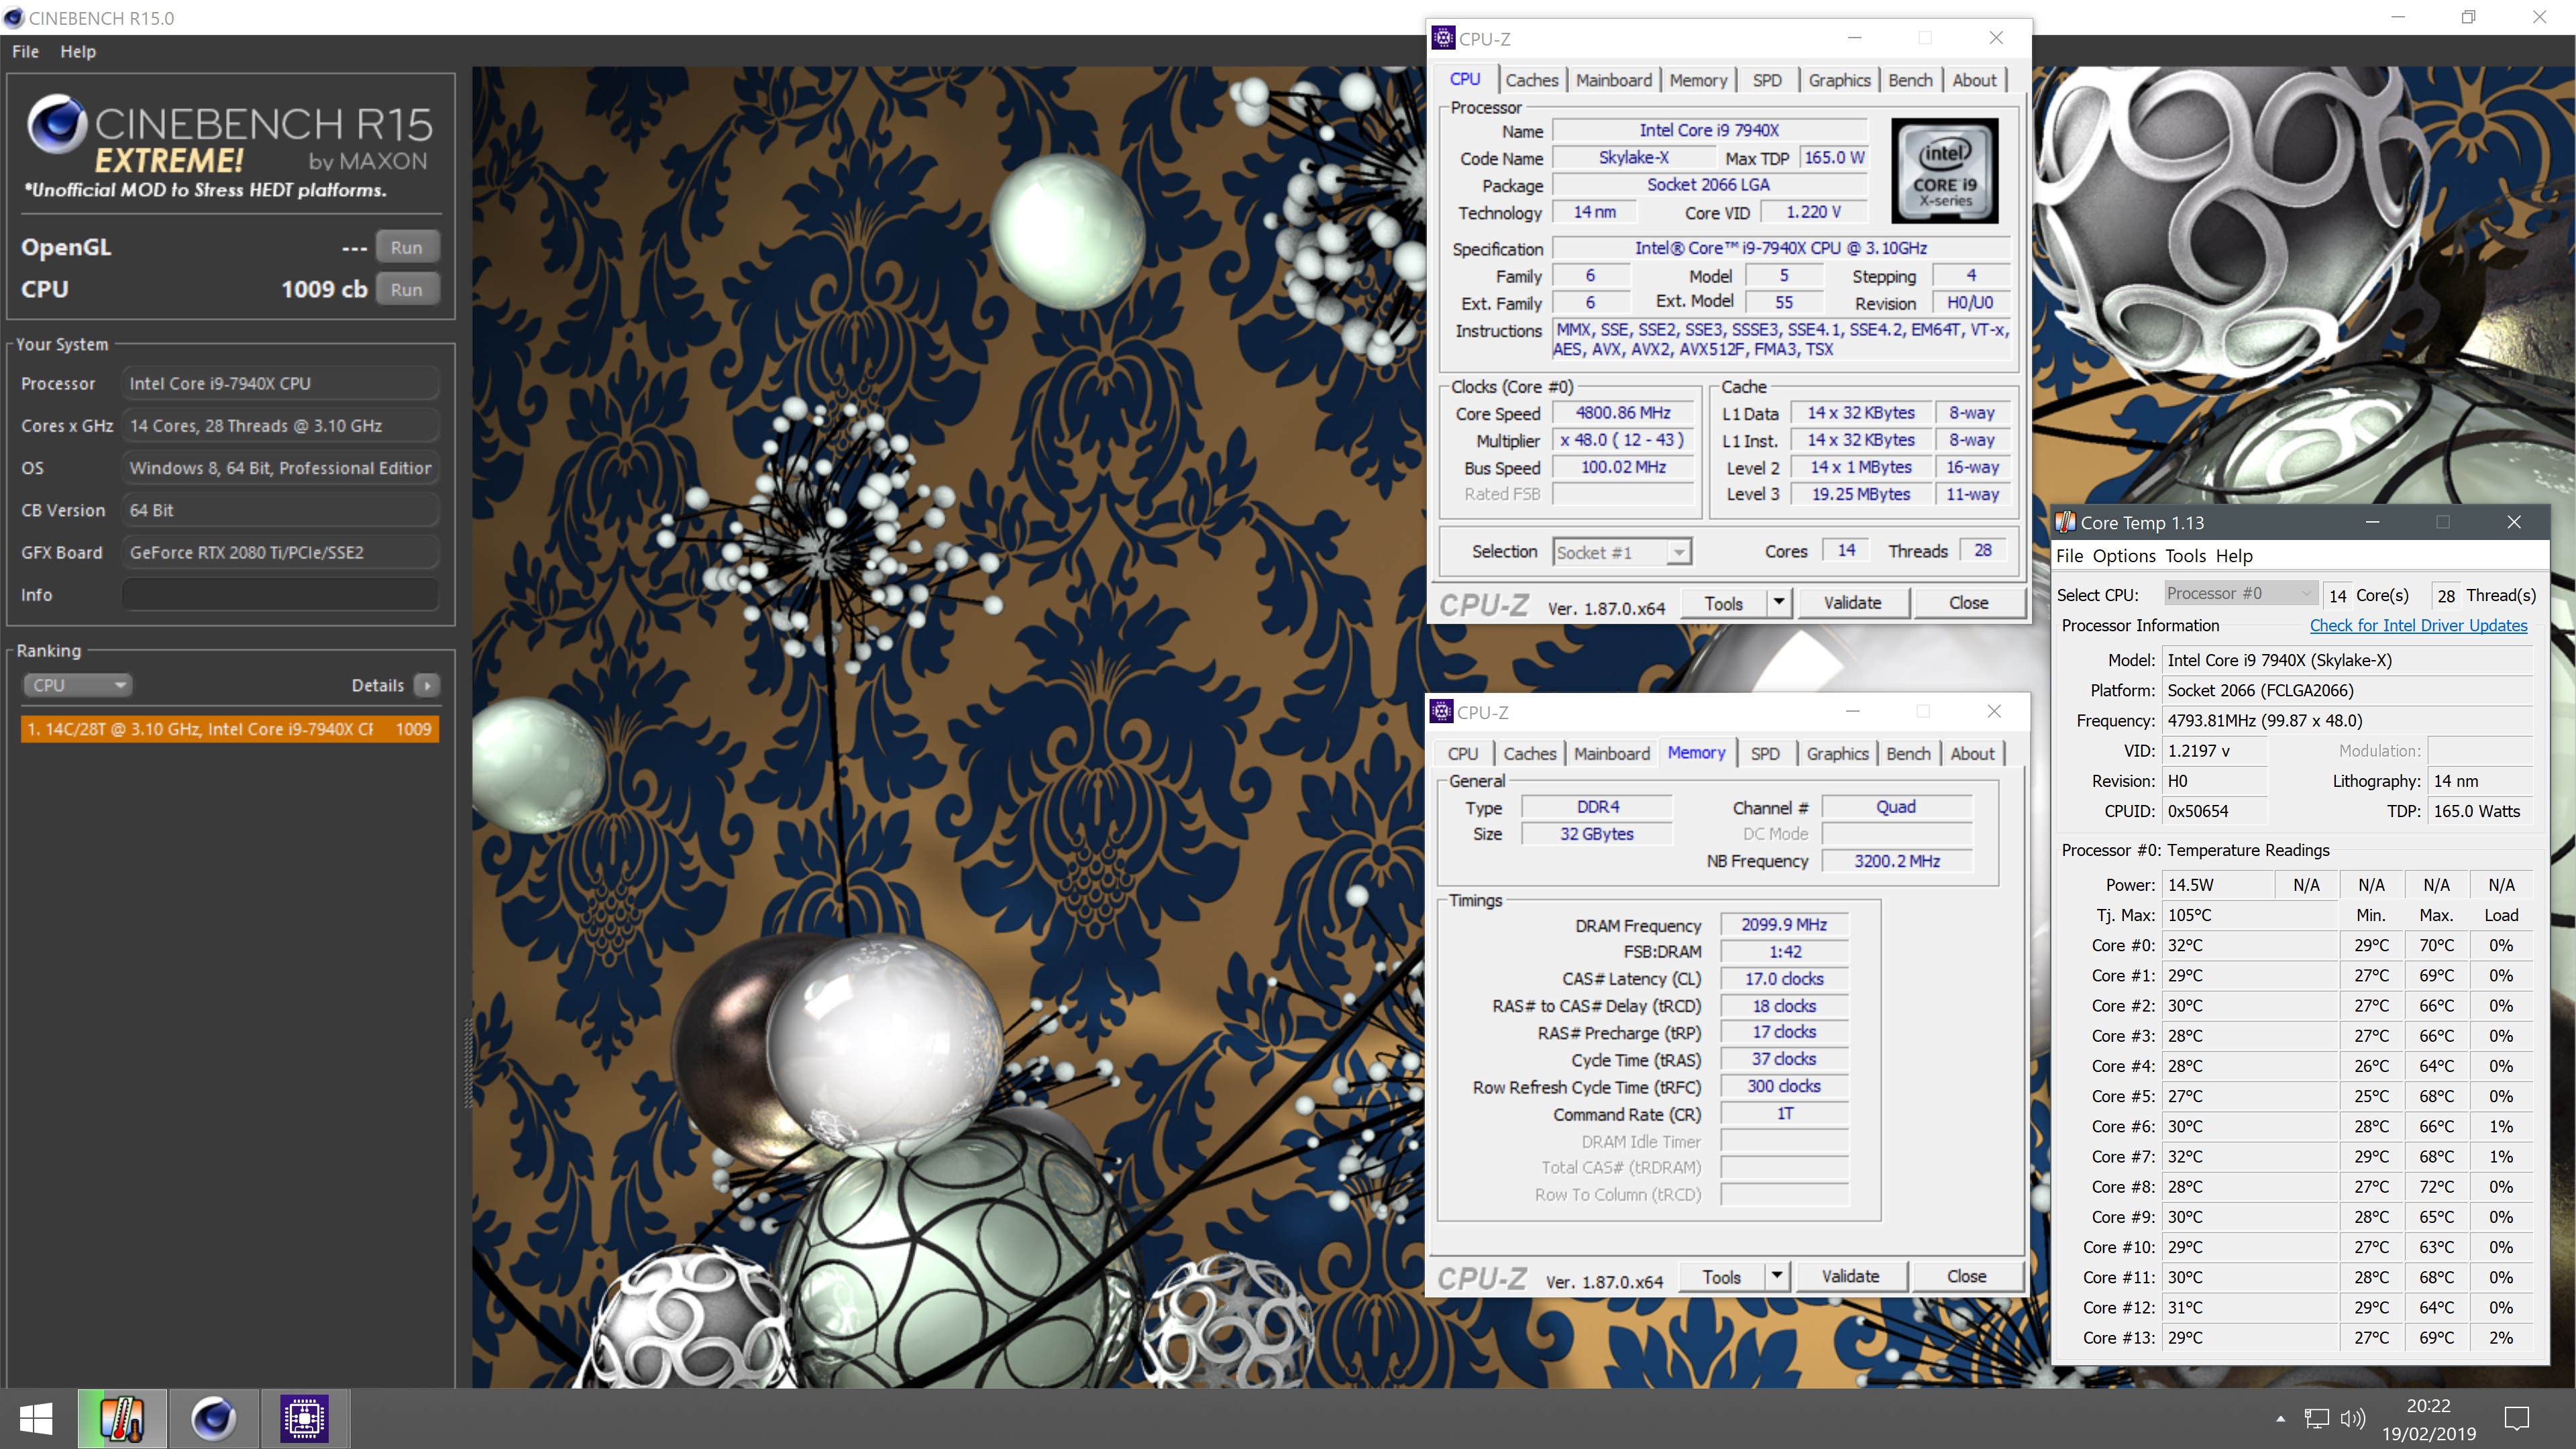Click the Intel Core i9 logo in CPU-Z
Screen dimensions: 2576x1449
pyautogui.click(x=1945, y=170)
